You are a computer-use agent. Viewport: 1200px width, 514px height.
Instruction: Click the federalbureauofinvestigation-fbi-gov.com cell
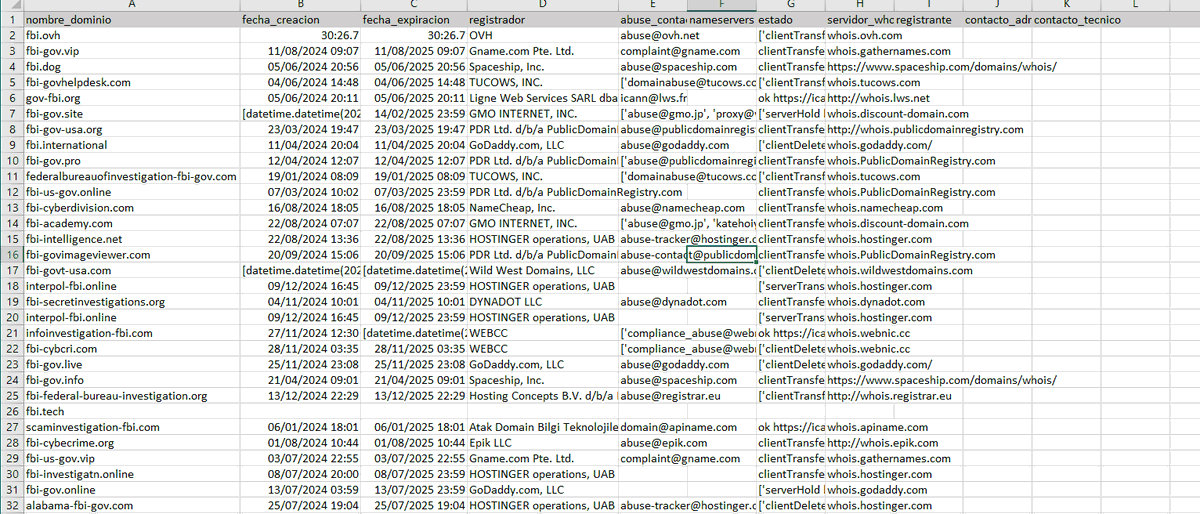point(131,176)
